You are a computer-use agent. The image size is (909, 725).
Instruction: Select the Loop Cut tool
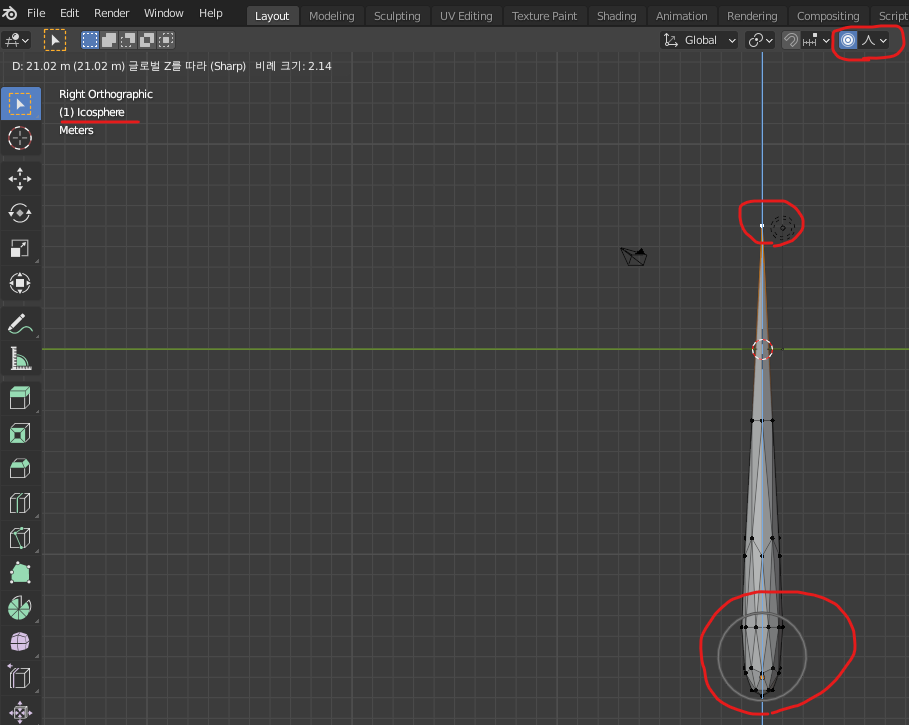pyautogui.click(x=20, y=503)
